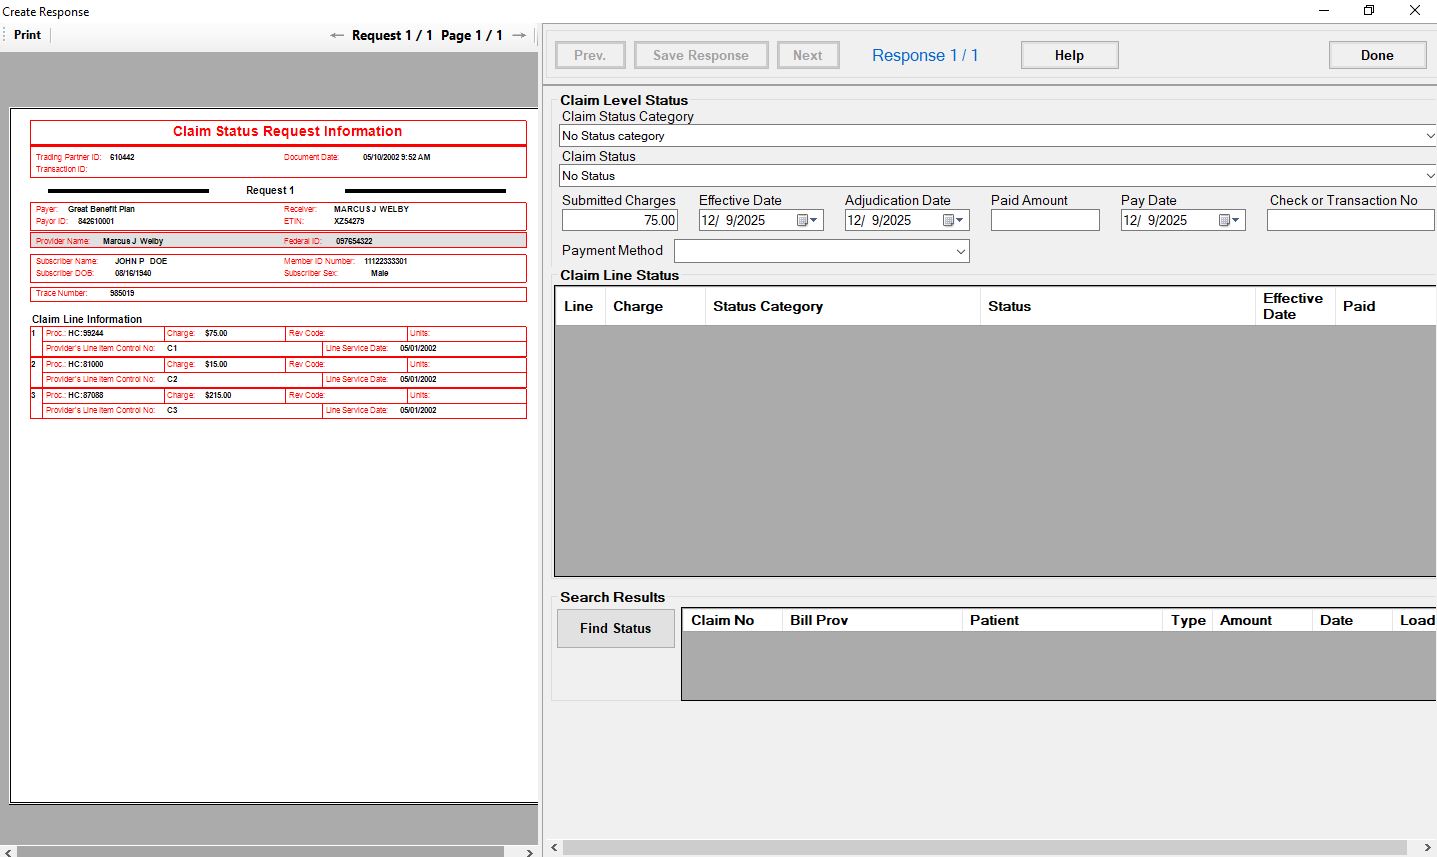Click the Status Category column header
Viewport: 1437px width, 857px height.
point(842,306)
